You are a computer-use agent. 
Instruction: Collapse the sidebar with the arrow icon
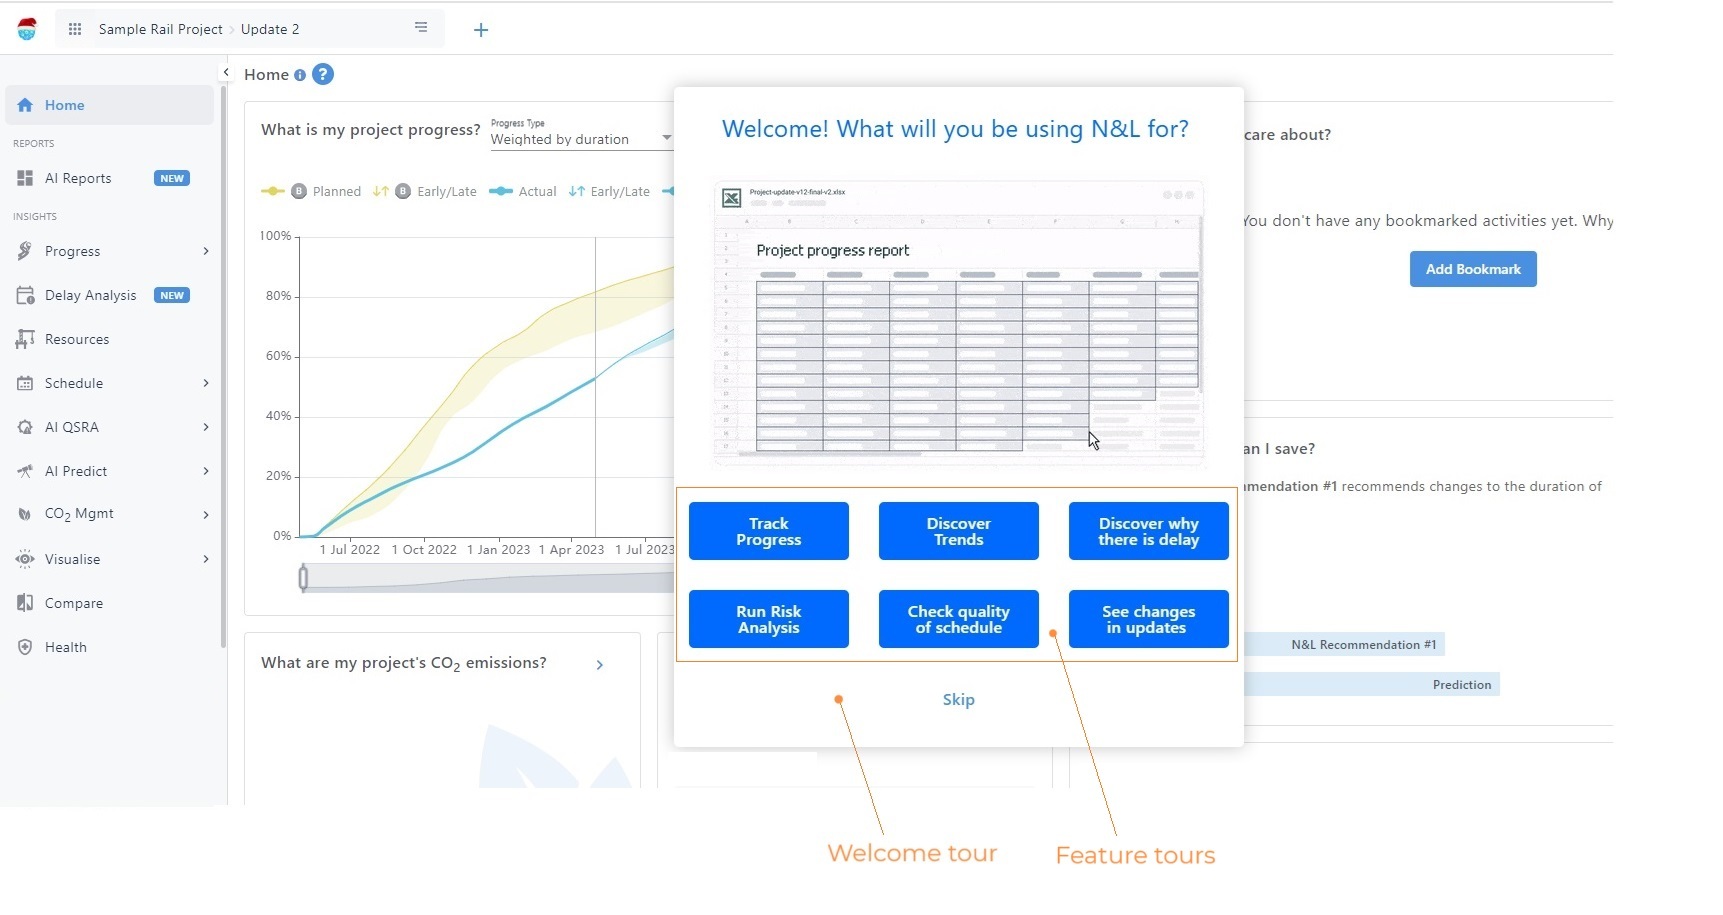[226, 72]
